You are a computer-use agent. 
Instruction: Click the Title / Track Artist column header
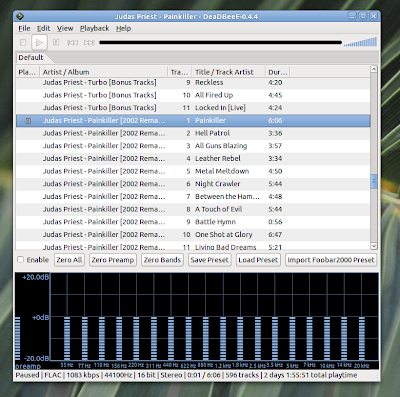pos(228,72)
